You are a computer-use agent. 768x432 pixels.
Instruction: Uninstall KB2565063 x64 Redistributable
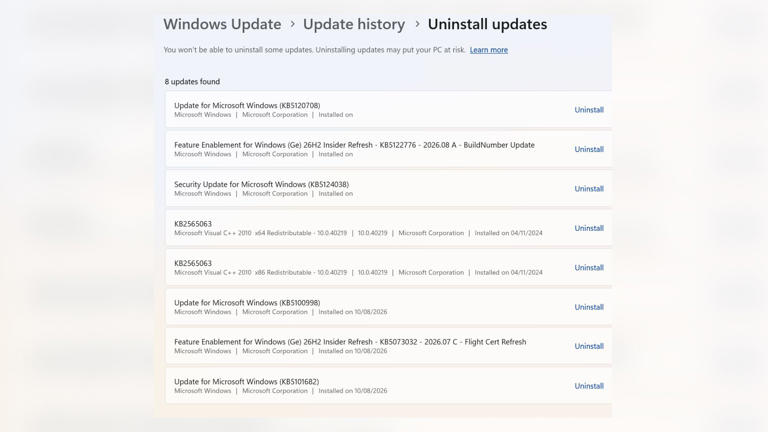(589, 228)
